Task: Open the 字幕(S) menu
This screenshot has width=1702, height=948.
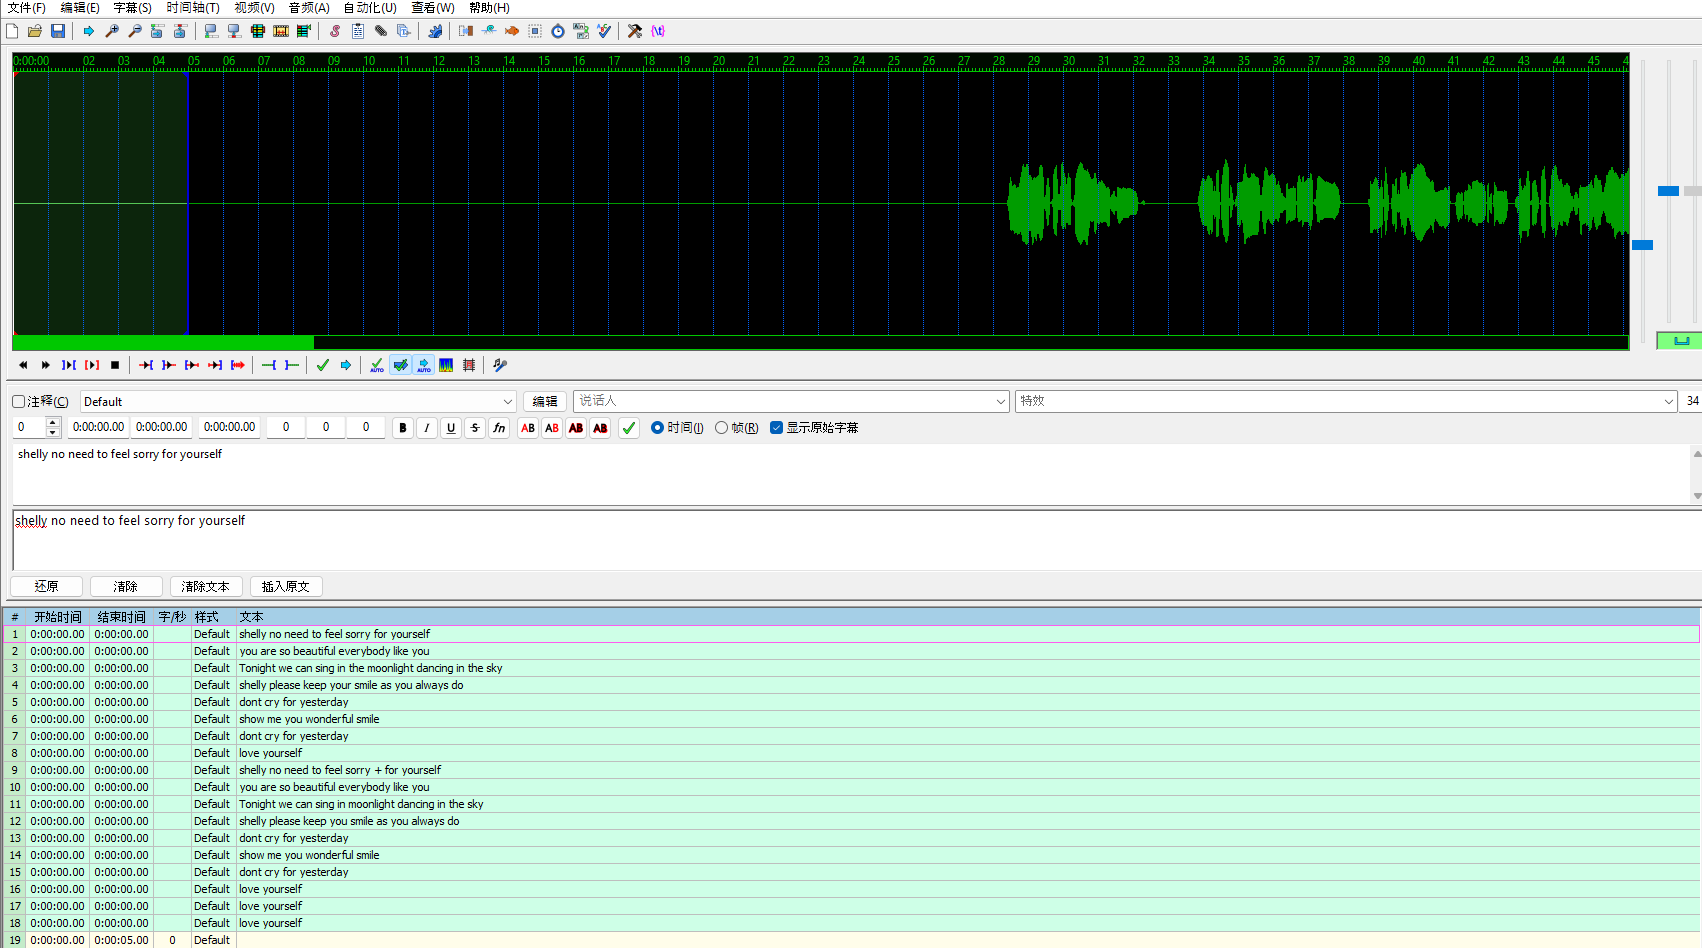Action: click(132, 8)
